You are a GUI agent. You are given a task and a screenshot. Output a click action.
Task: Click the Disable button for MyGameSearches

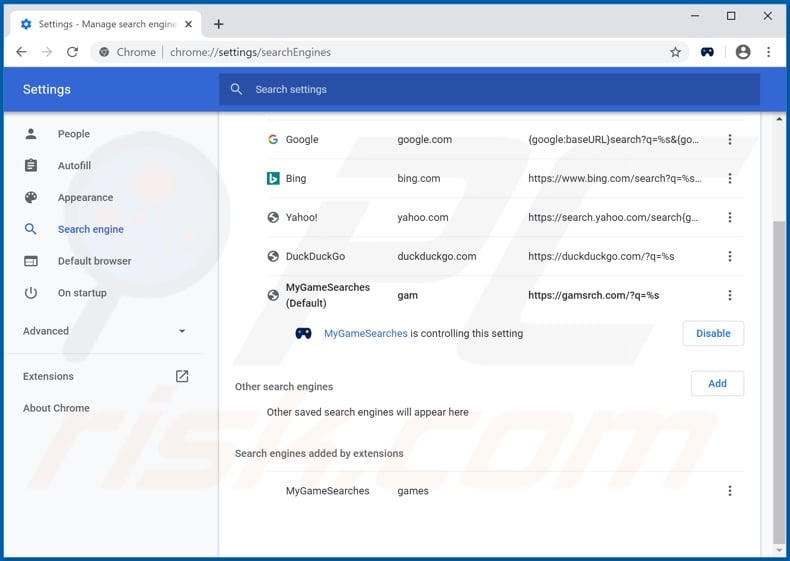713,334
